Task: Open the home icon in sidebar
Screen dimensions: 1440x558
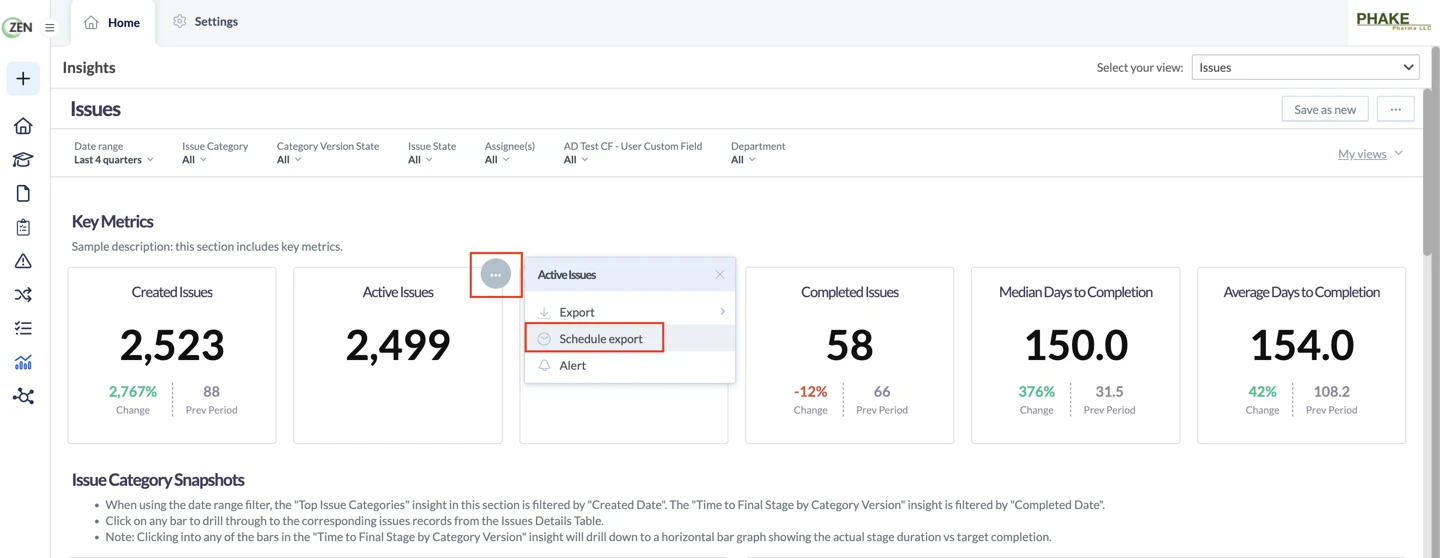Action: 23,126
